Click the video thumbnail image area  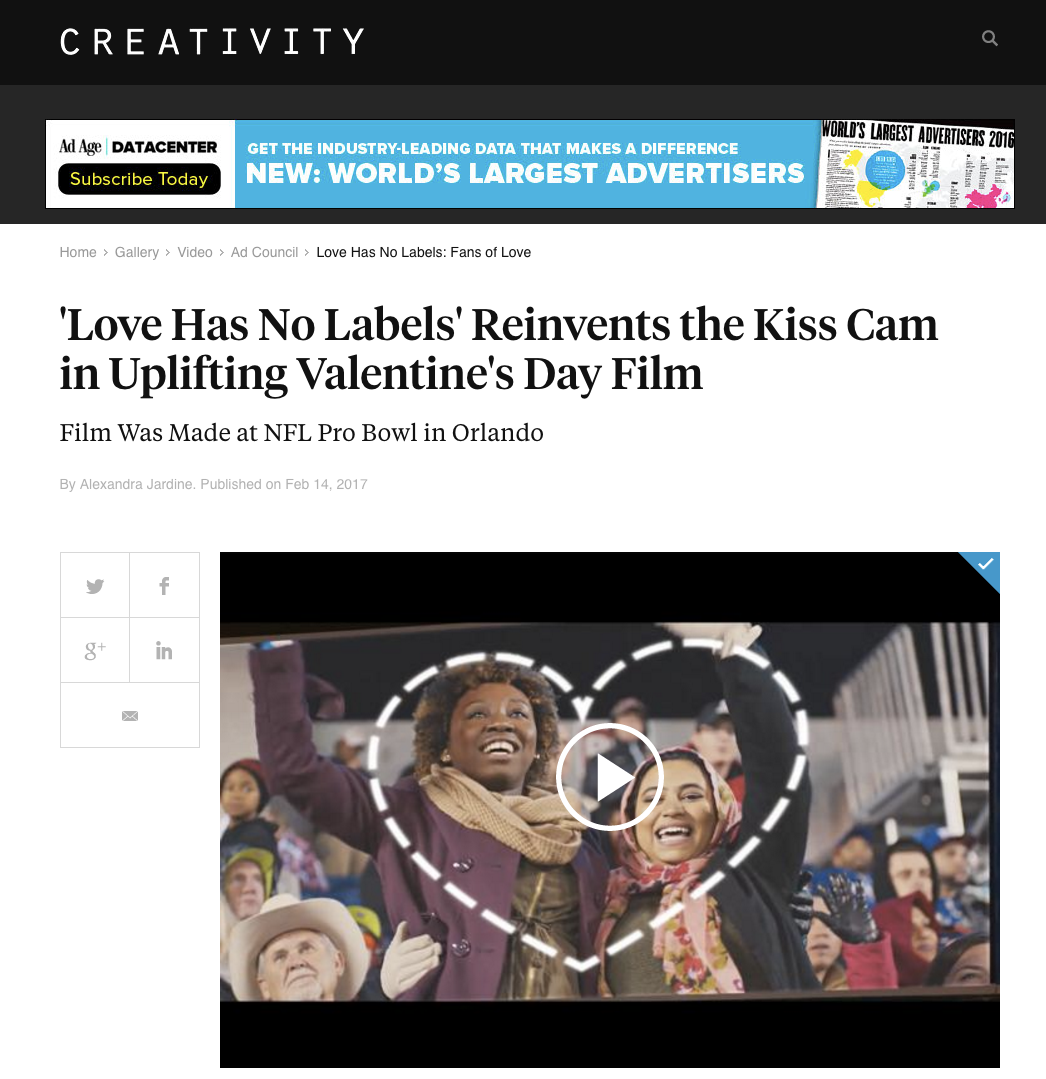point(610,810)
